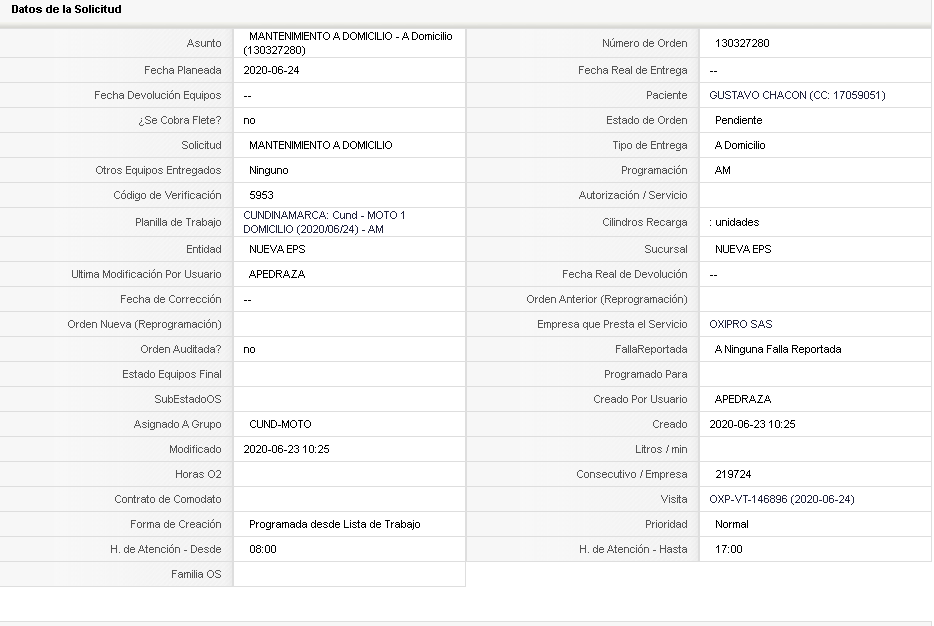Select the Entidad value NUEVA EPS
This screenshot has width=934, height=626.
[x=277, y=249]
